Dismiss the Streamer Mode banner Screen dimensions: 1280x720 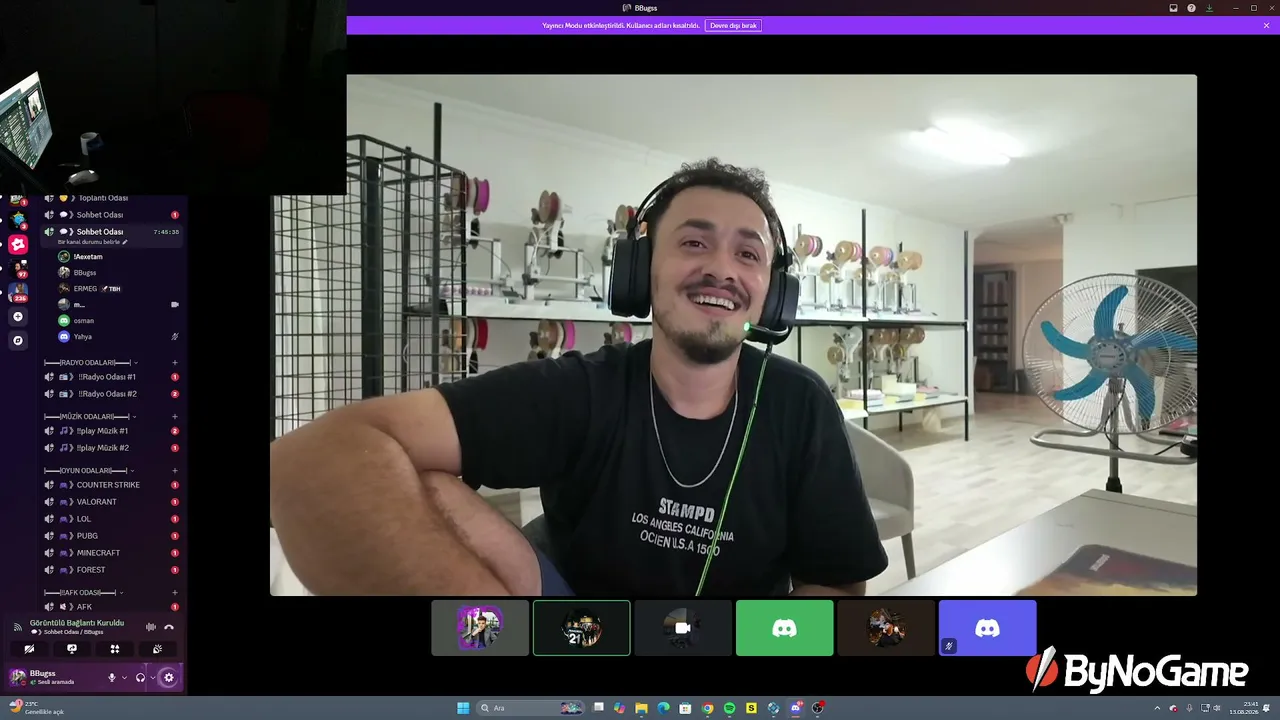(1266, 25)
